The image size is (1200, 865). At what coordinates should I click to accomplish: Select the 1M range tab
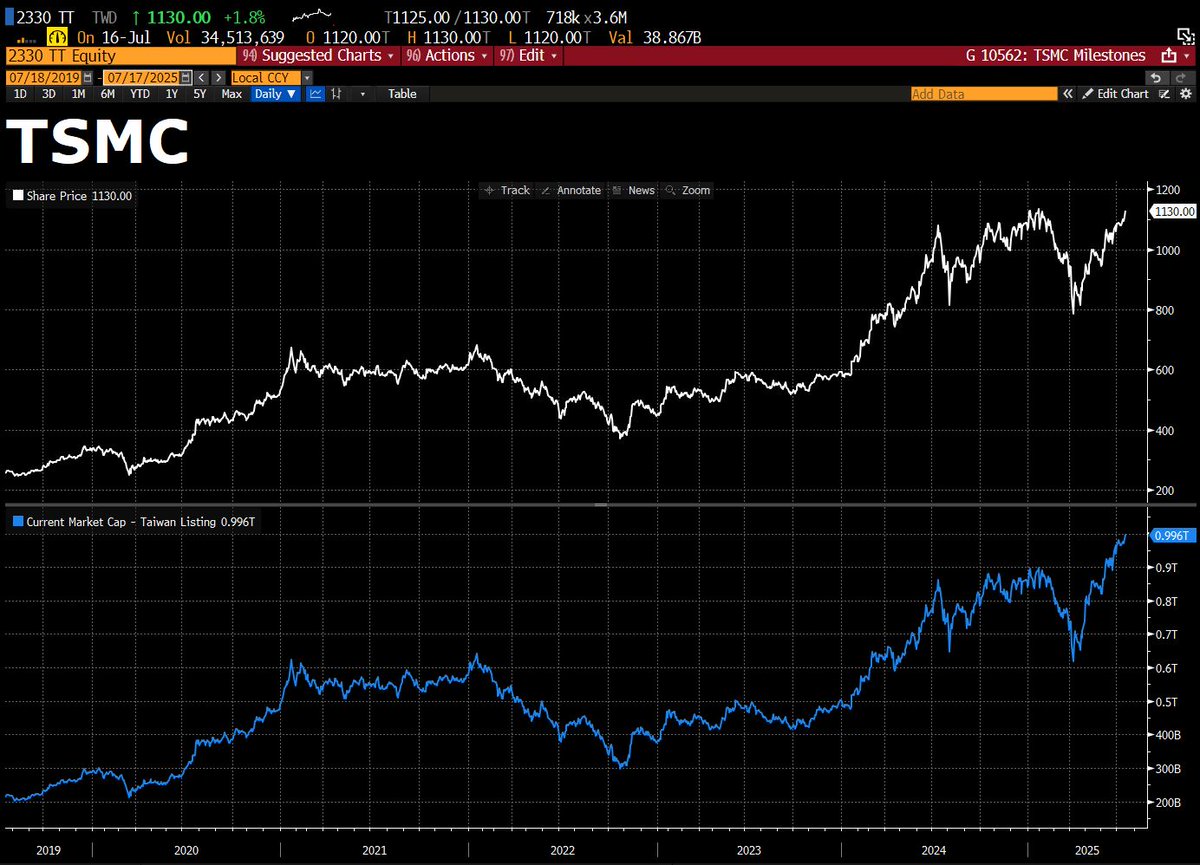78,93
